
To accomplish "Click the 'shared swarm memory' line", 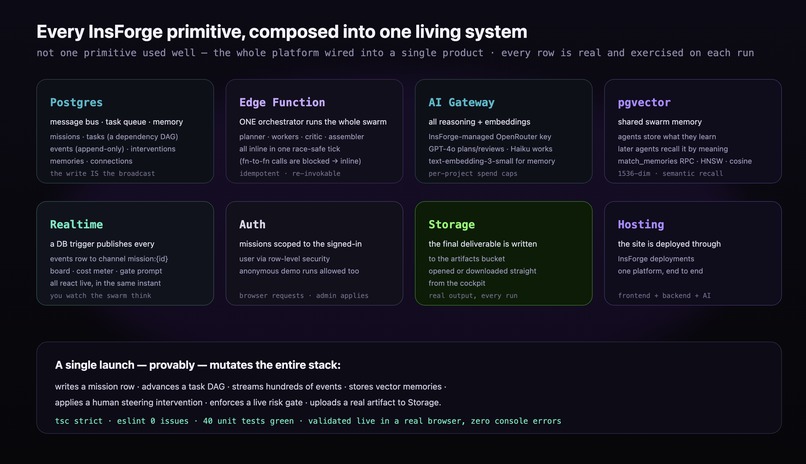I will [x=660, y=122].
